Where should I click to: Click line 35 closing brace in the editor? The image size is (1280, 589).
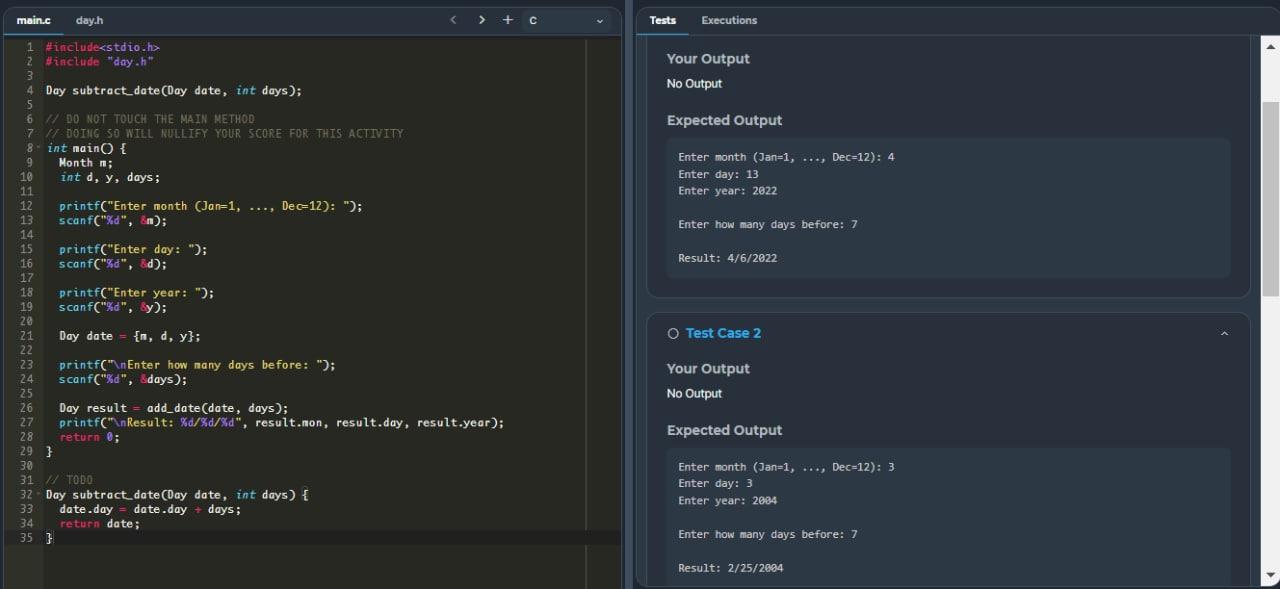(x=50, y=537)
